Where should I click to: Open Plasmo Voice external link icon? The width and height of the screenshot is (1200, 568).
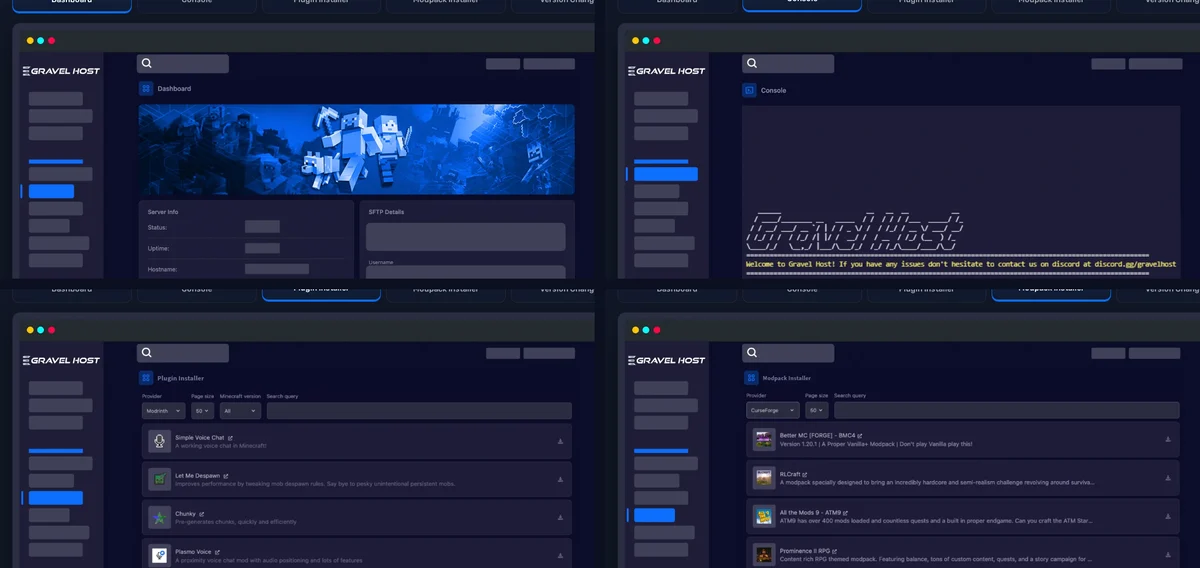click(217, 551)
